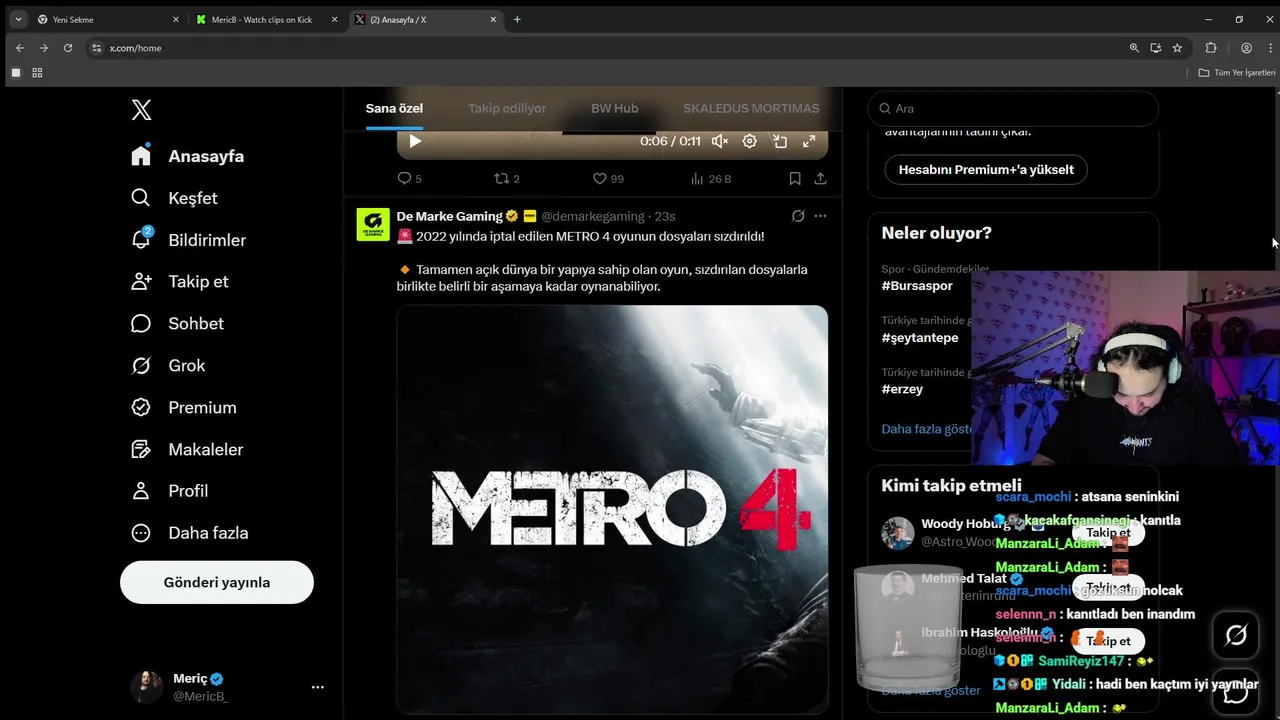
Task: Close the Anasayfa / X tab
Action: coord(493,19)
